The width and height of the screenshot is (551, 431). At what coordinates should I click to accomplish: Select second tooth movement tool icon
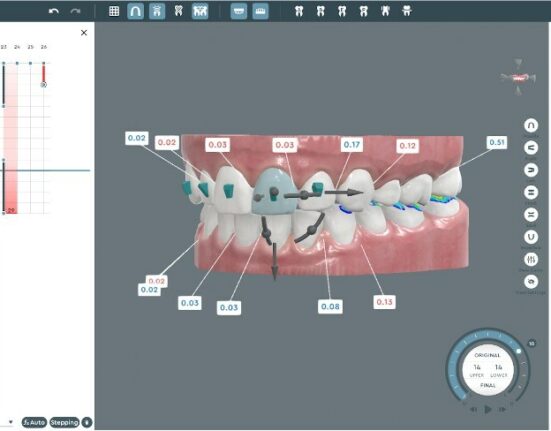point(320,11)
